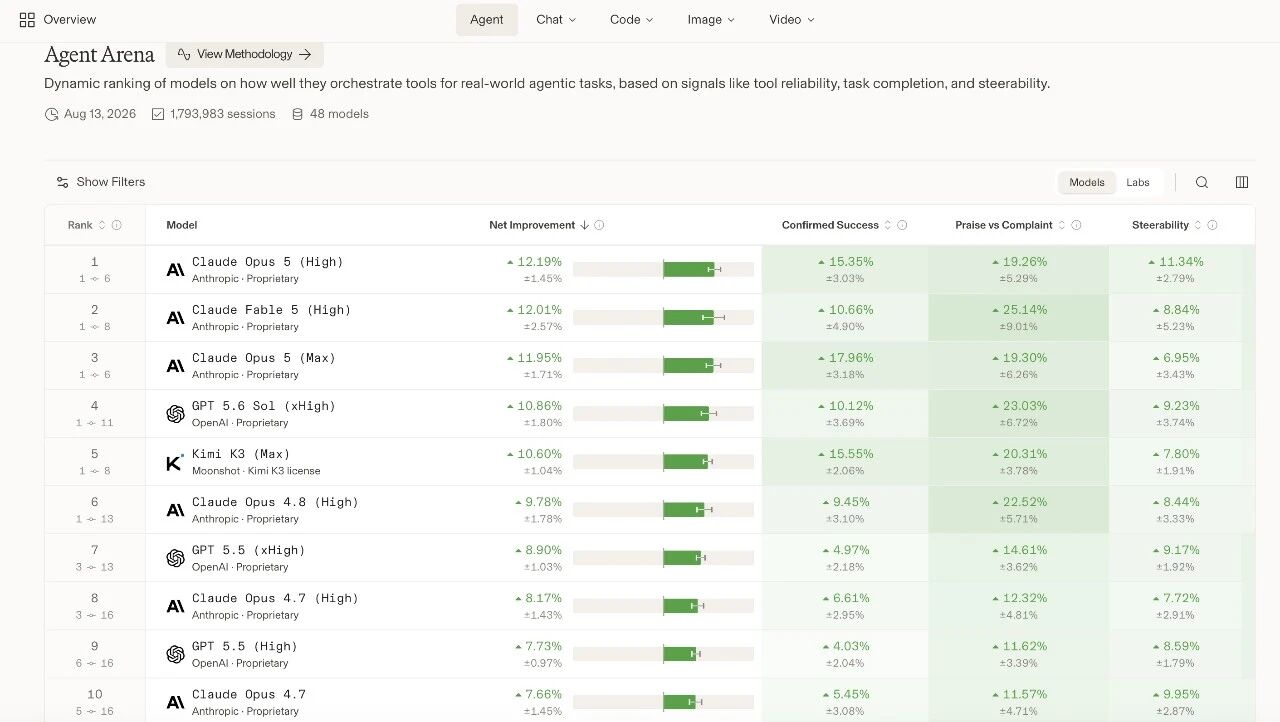Viewport: 1280px width, 722px height.
Task: Select the Agent tab
Action: [487, 20]
